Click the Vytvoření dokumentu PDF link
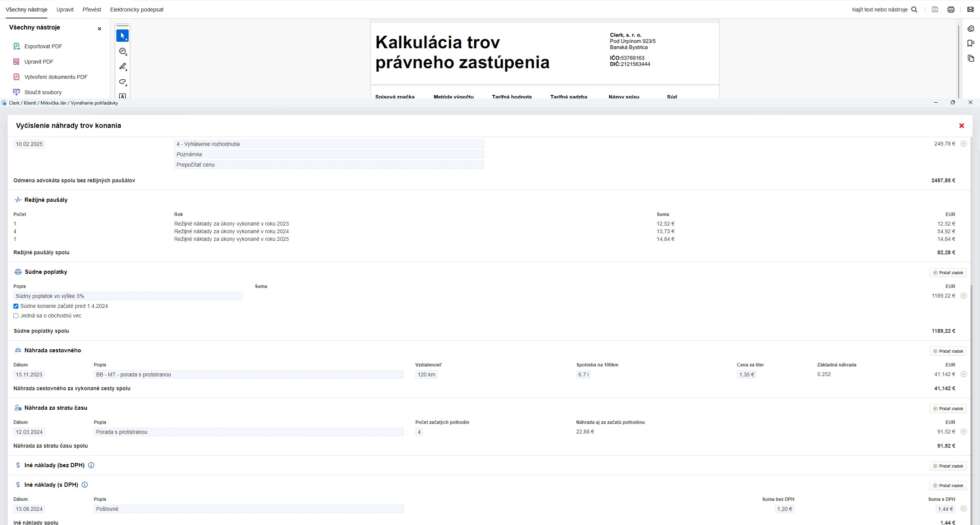This screenshot has width=980, height=525. [56, 77]
